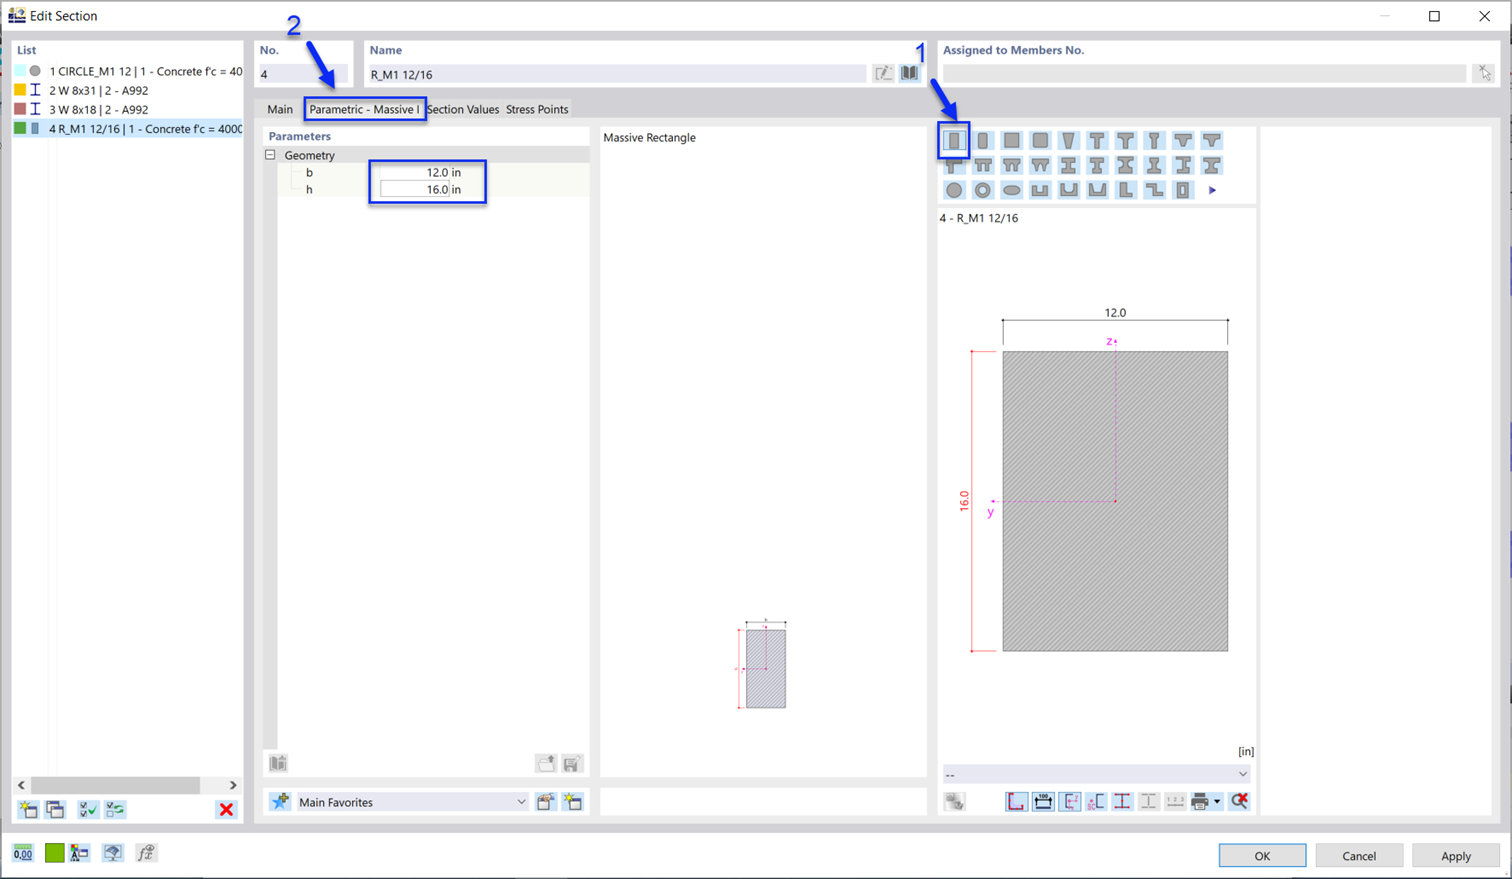Select the double-tee (pi) section shape icon
1512x879 pixels.
click(x=983, y=165)
